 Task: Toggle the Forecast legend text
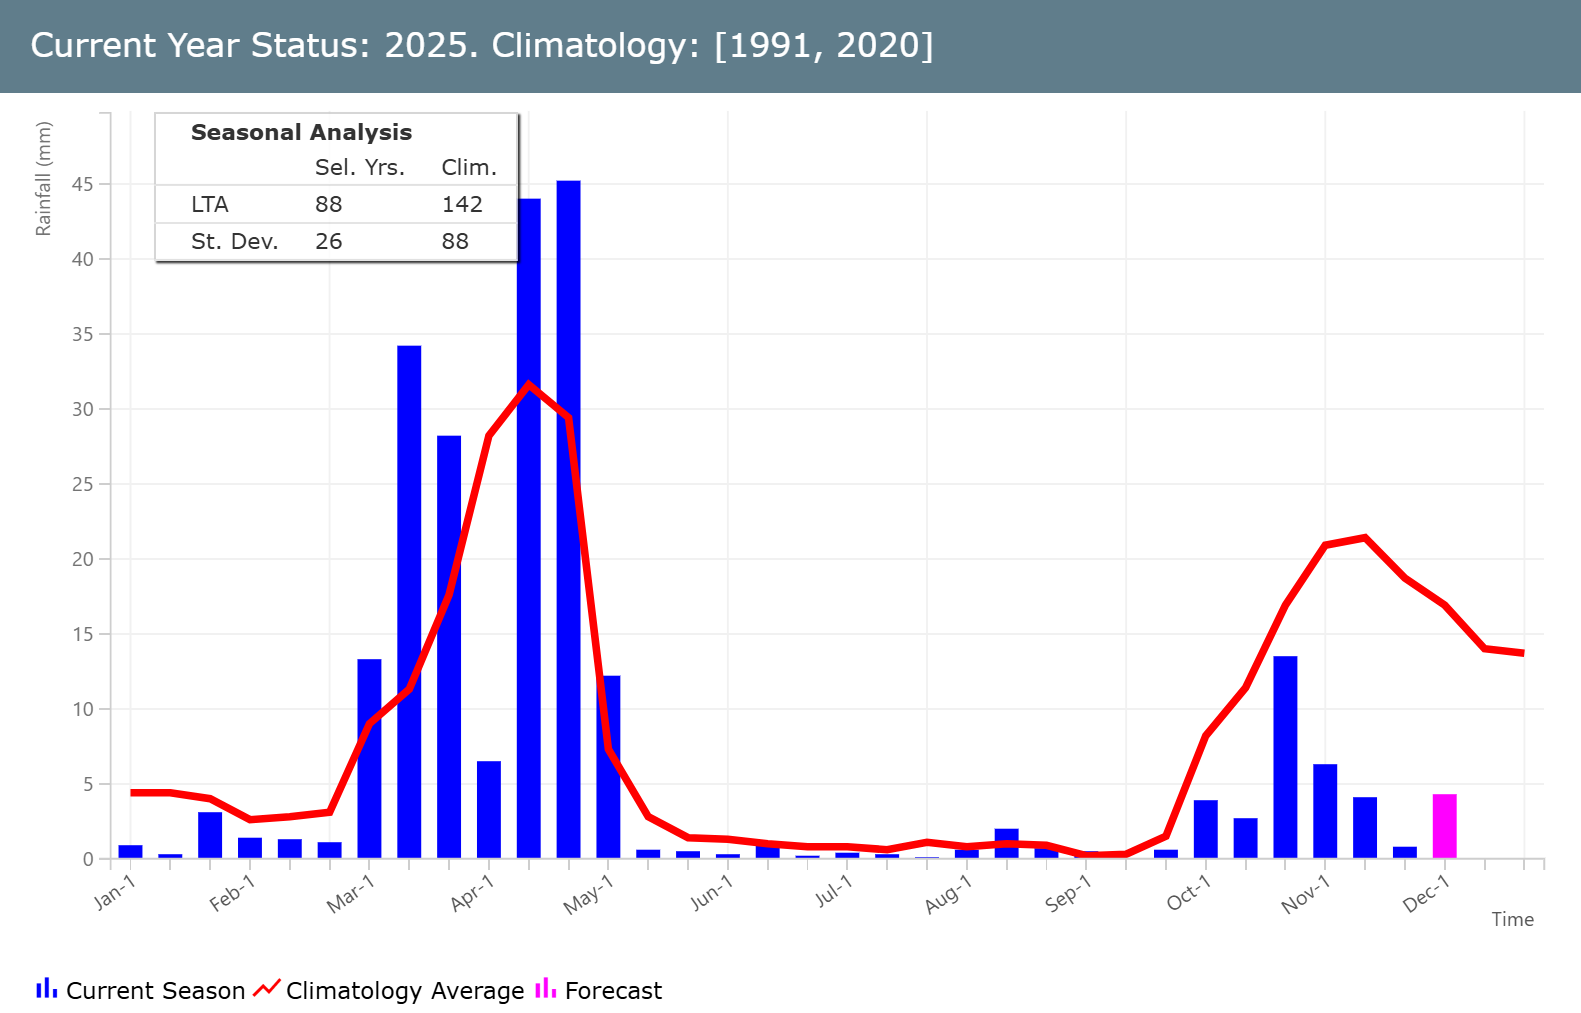coord(612,991)
